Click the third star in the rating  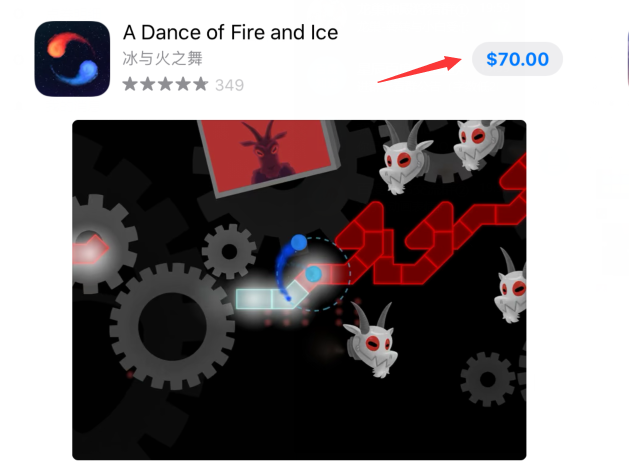(165, 84)
